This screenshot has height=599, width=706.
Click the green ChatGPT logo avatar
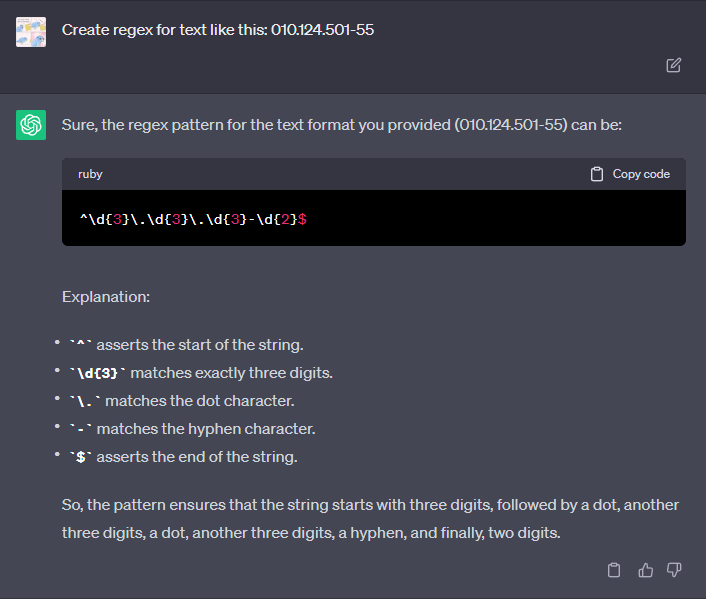31,125
